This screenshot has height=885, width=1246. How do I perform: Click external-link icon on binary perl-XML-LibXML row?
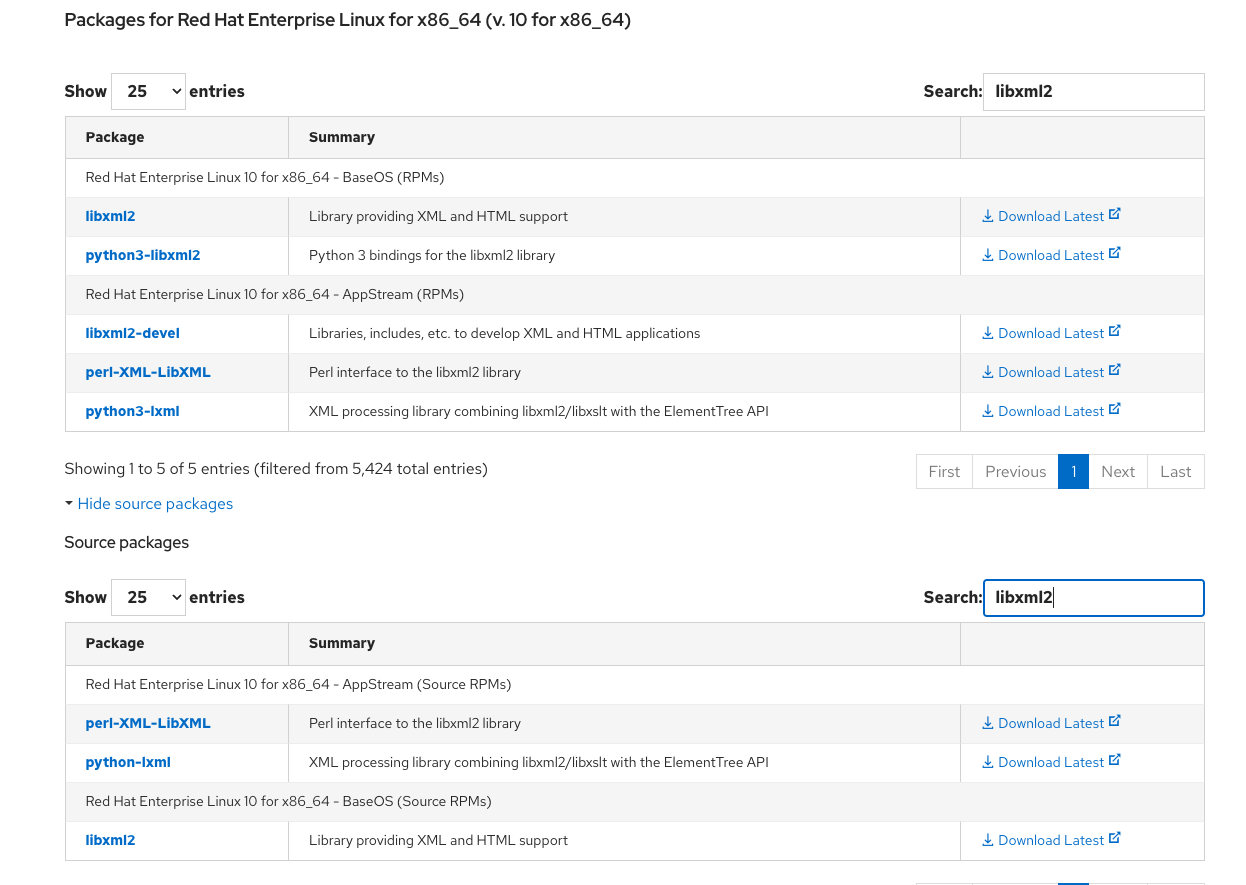(1115, 370)
